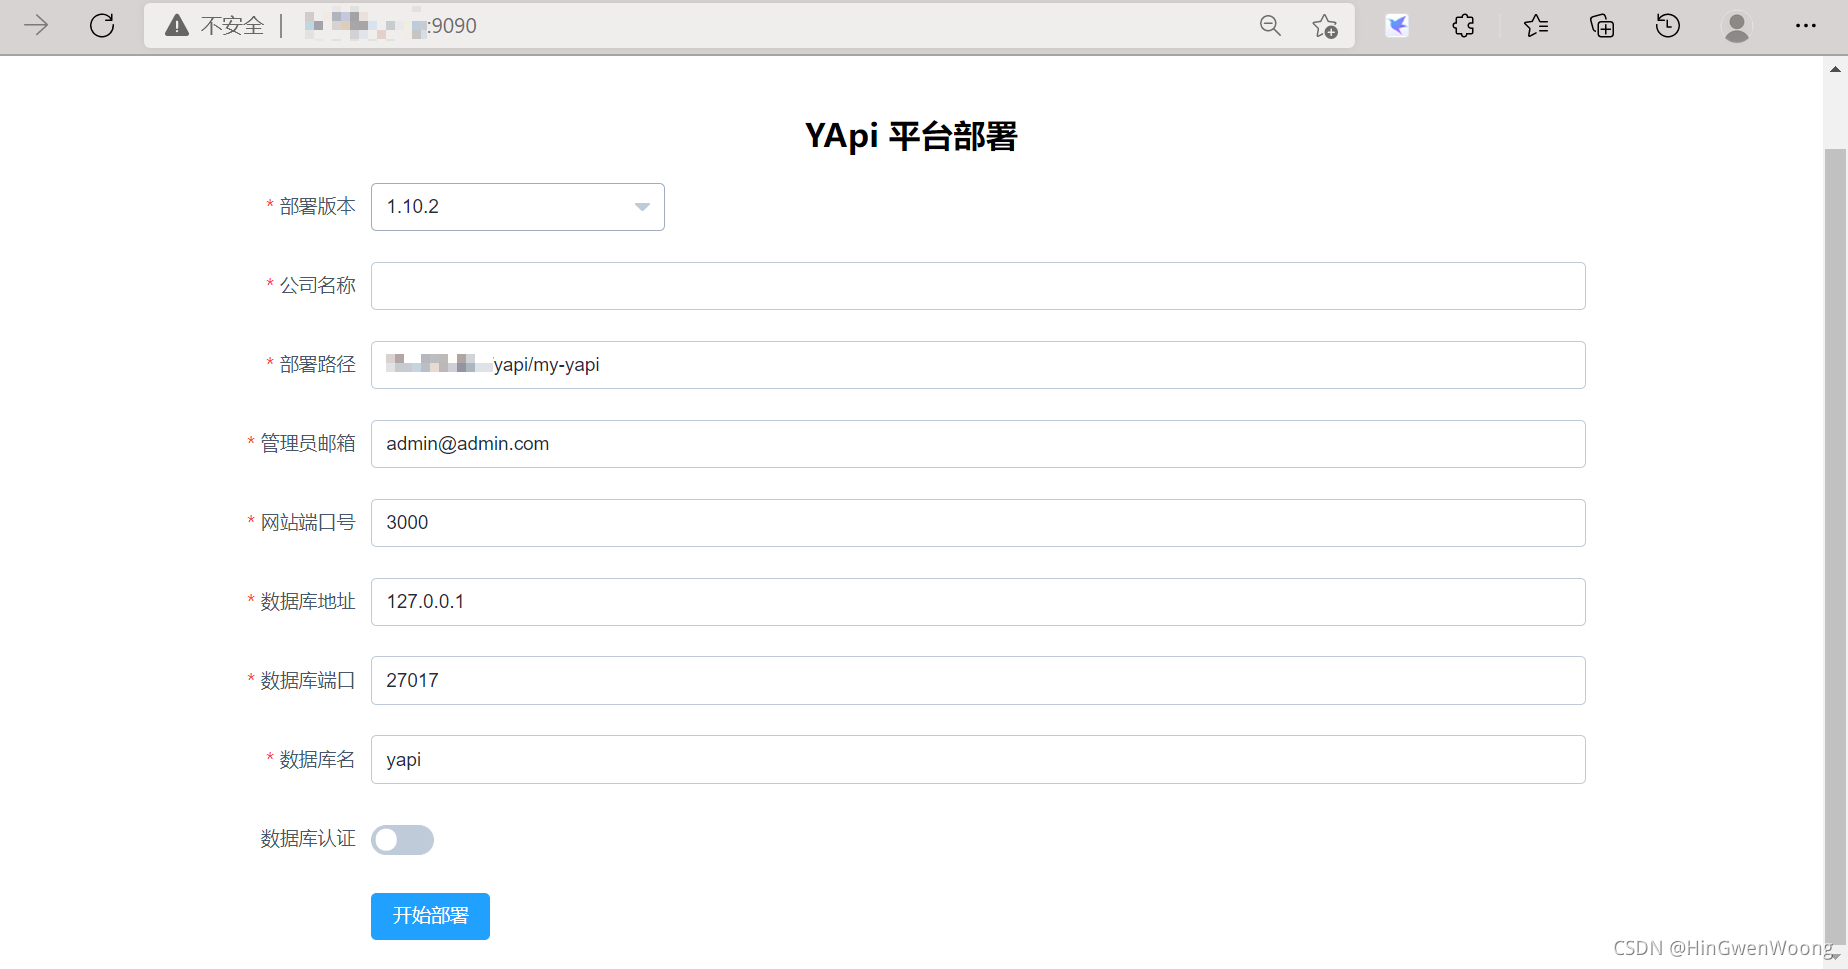The image size is (1848, 969).
Task: Click the 公司名称 label
Action: coord(317,285)
